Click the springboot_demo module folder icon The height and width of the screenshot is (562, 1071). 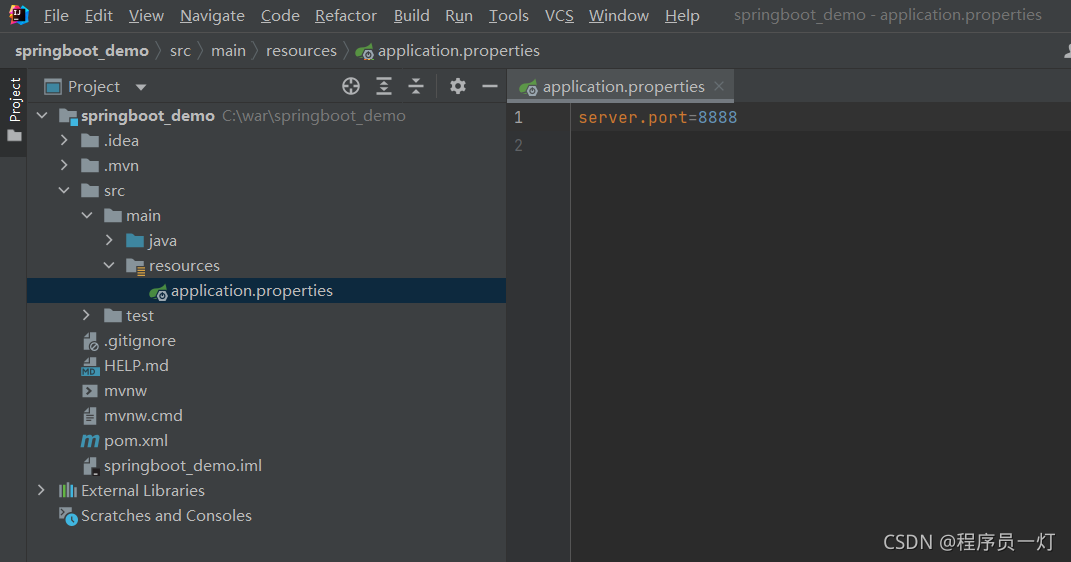68,117
